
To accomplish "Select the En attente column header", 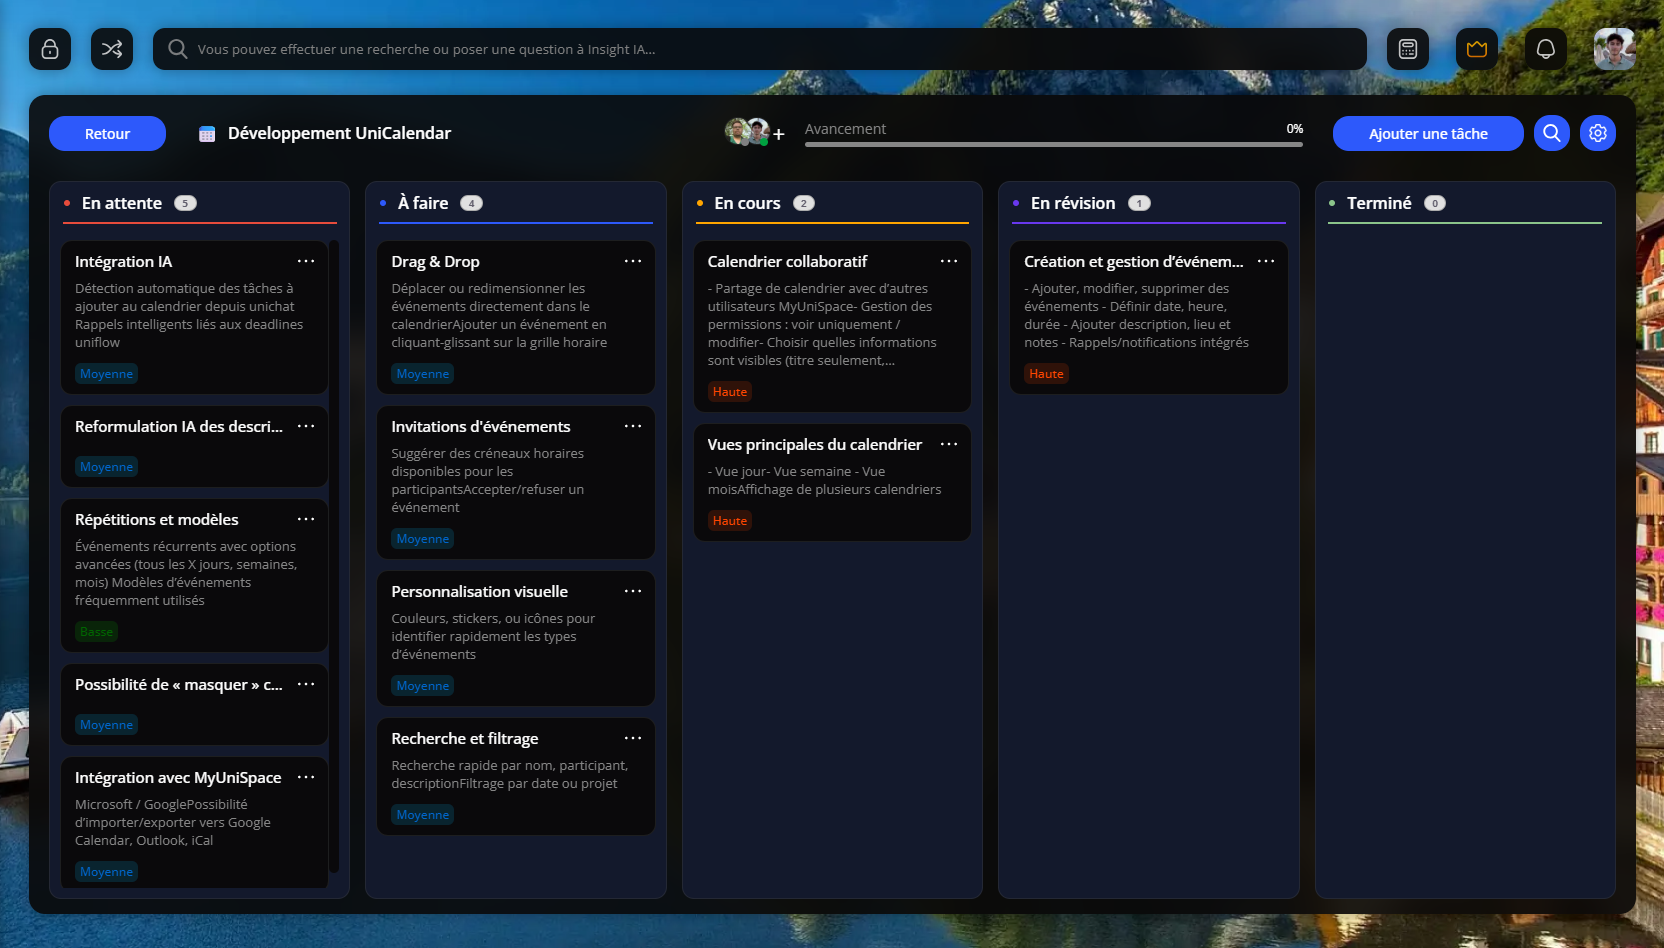I will 122,203.
